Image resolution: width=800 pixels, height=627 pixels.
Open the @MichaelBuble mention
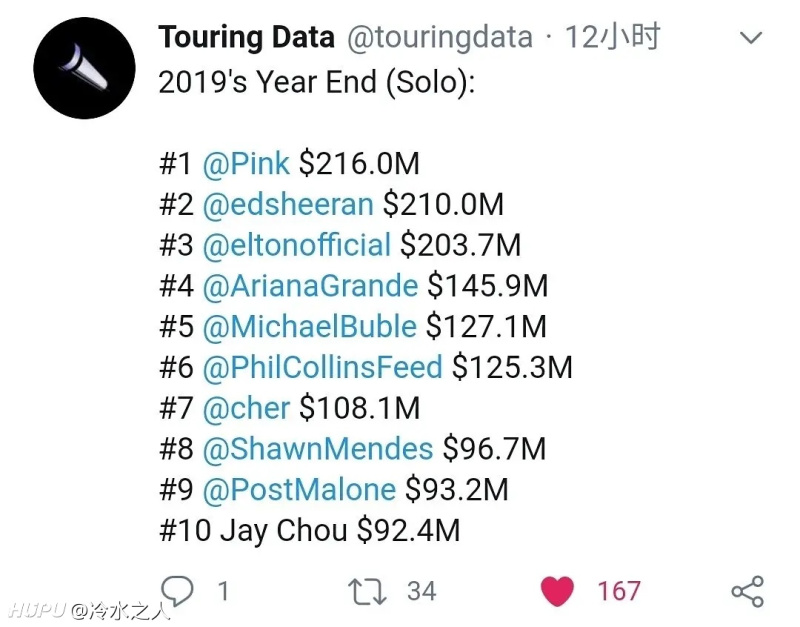click(309, 326)
